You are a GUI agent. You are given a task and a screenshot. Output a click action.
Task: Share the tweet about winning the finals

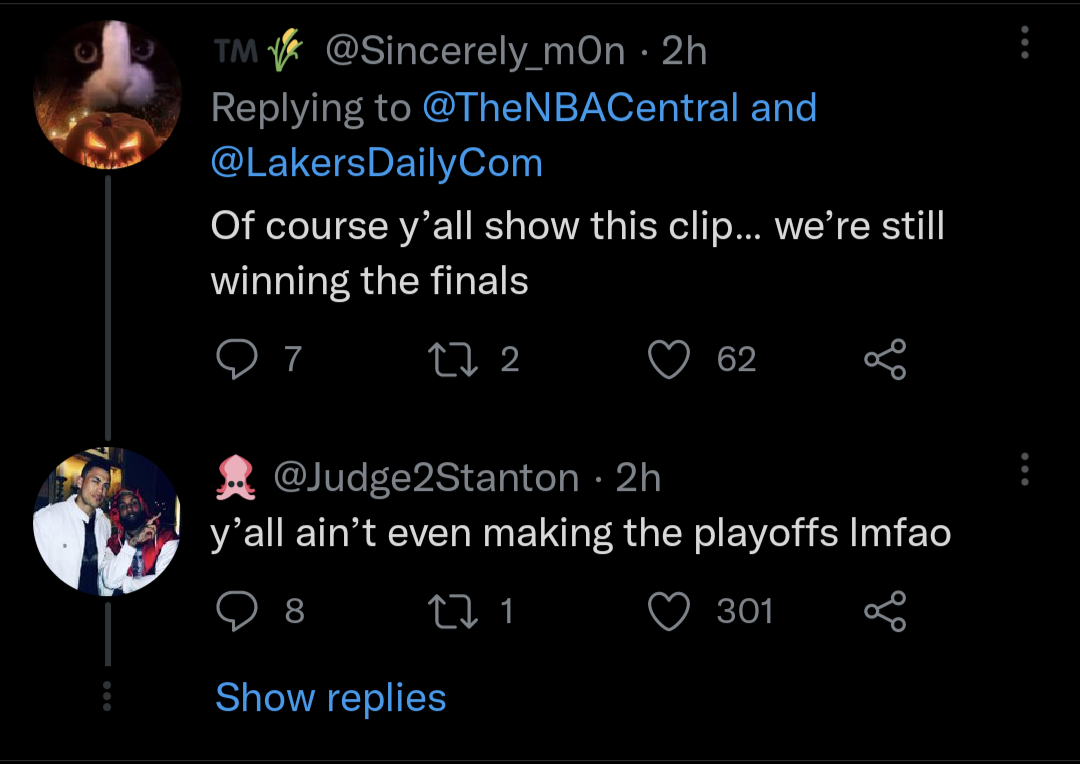point(884,359)
